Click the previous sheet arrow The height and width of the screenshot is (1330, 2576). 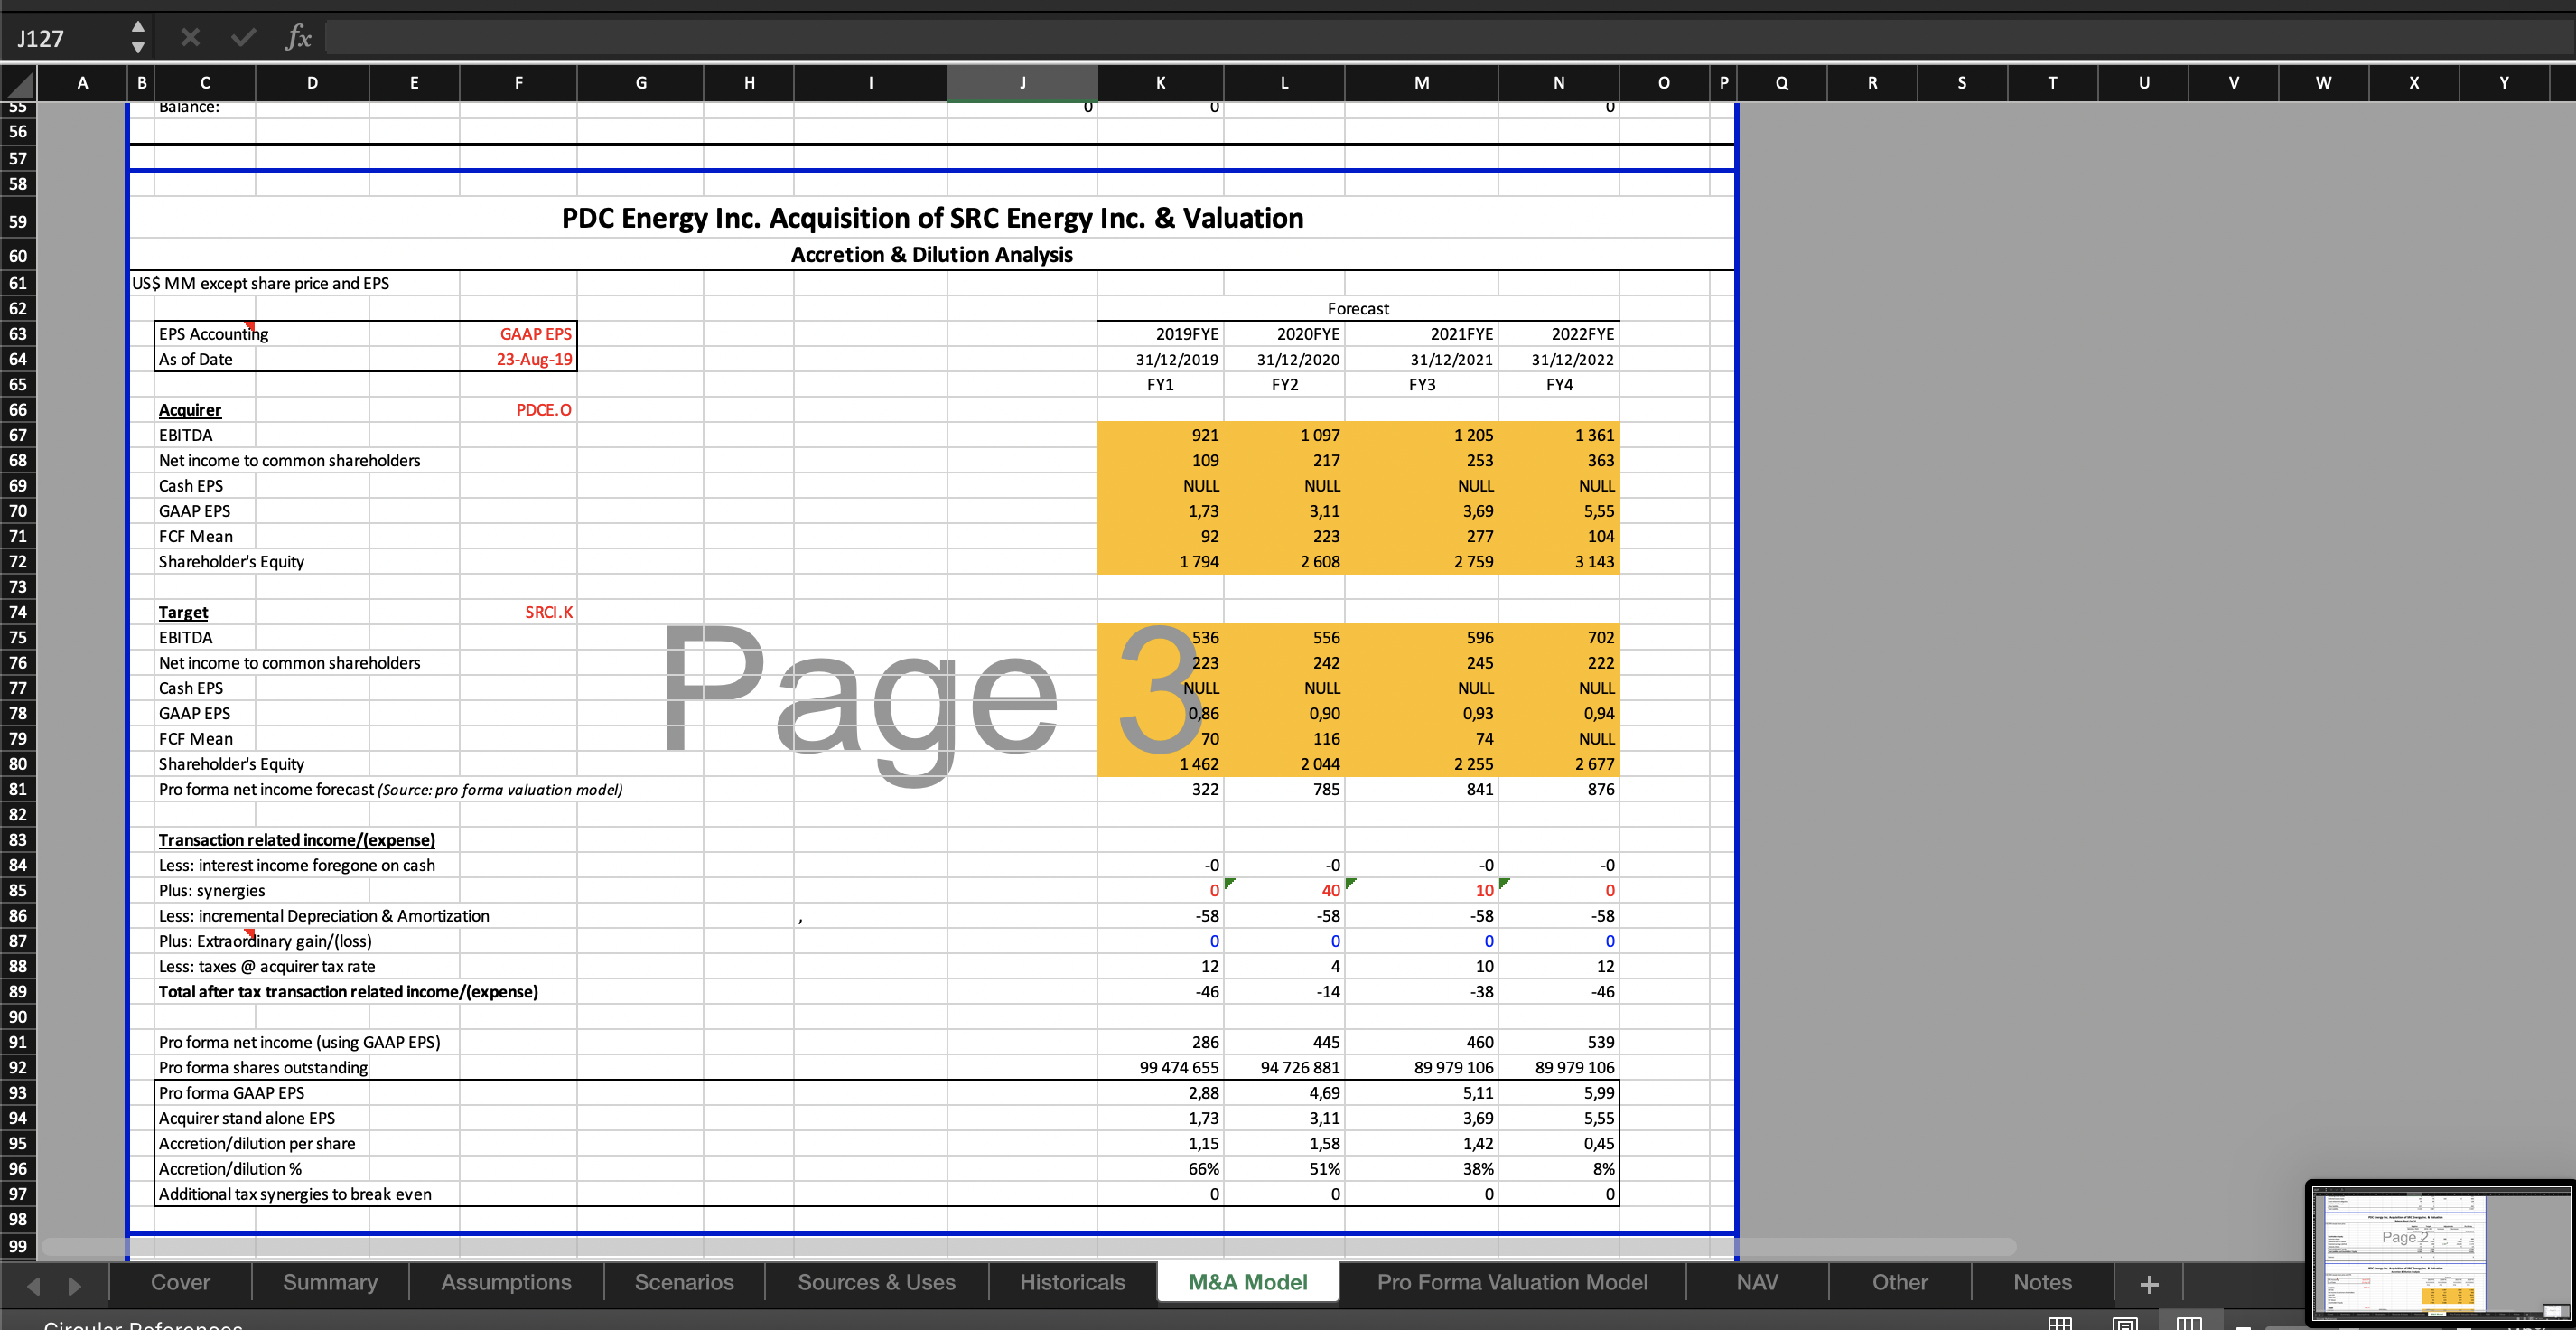point(33,1286)
